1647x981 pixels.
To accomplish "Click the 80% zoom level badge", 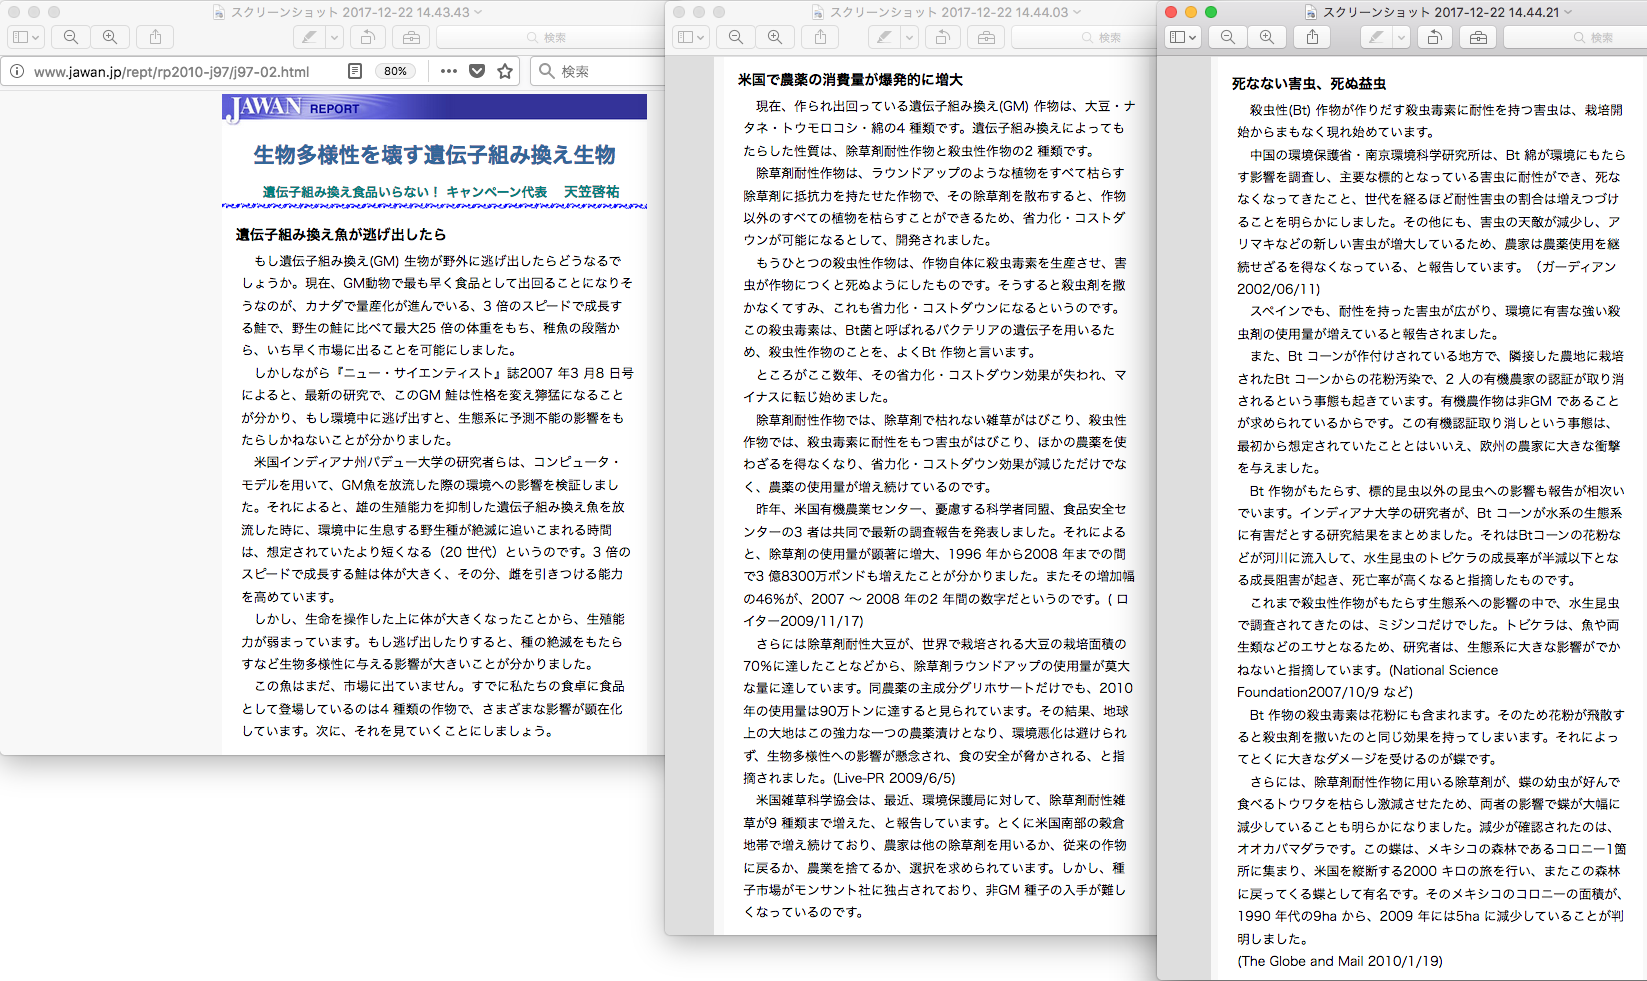I will (x=395, y=71).
